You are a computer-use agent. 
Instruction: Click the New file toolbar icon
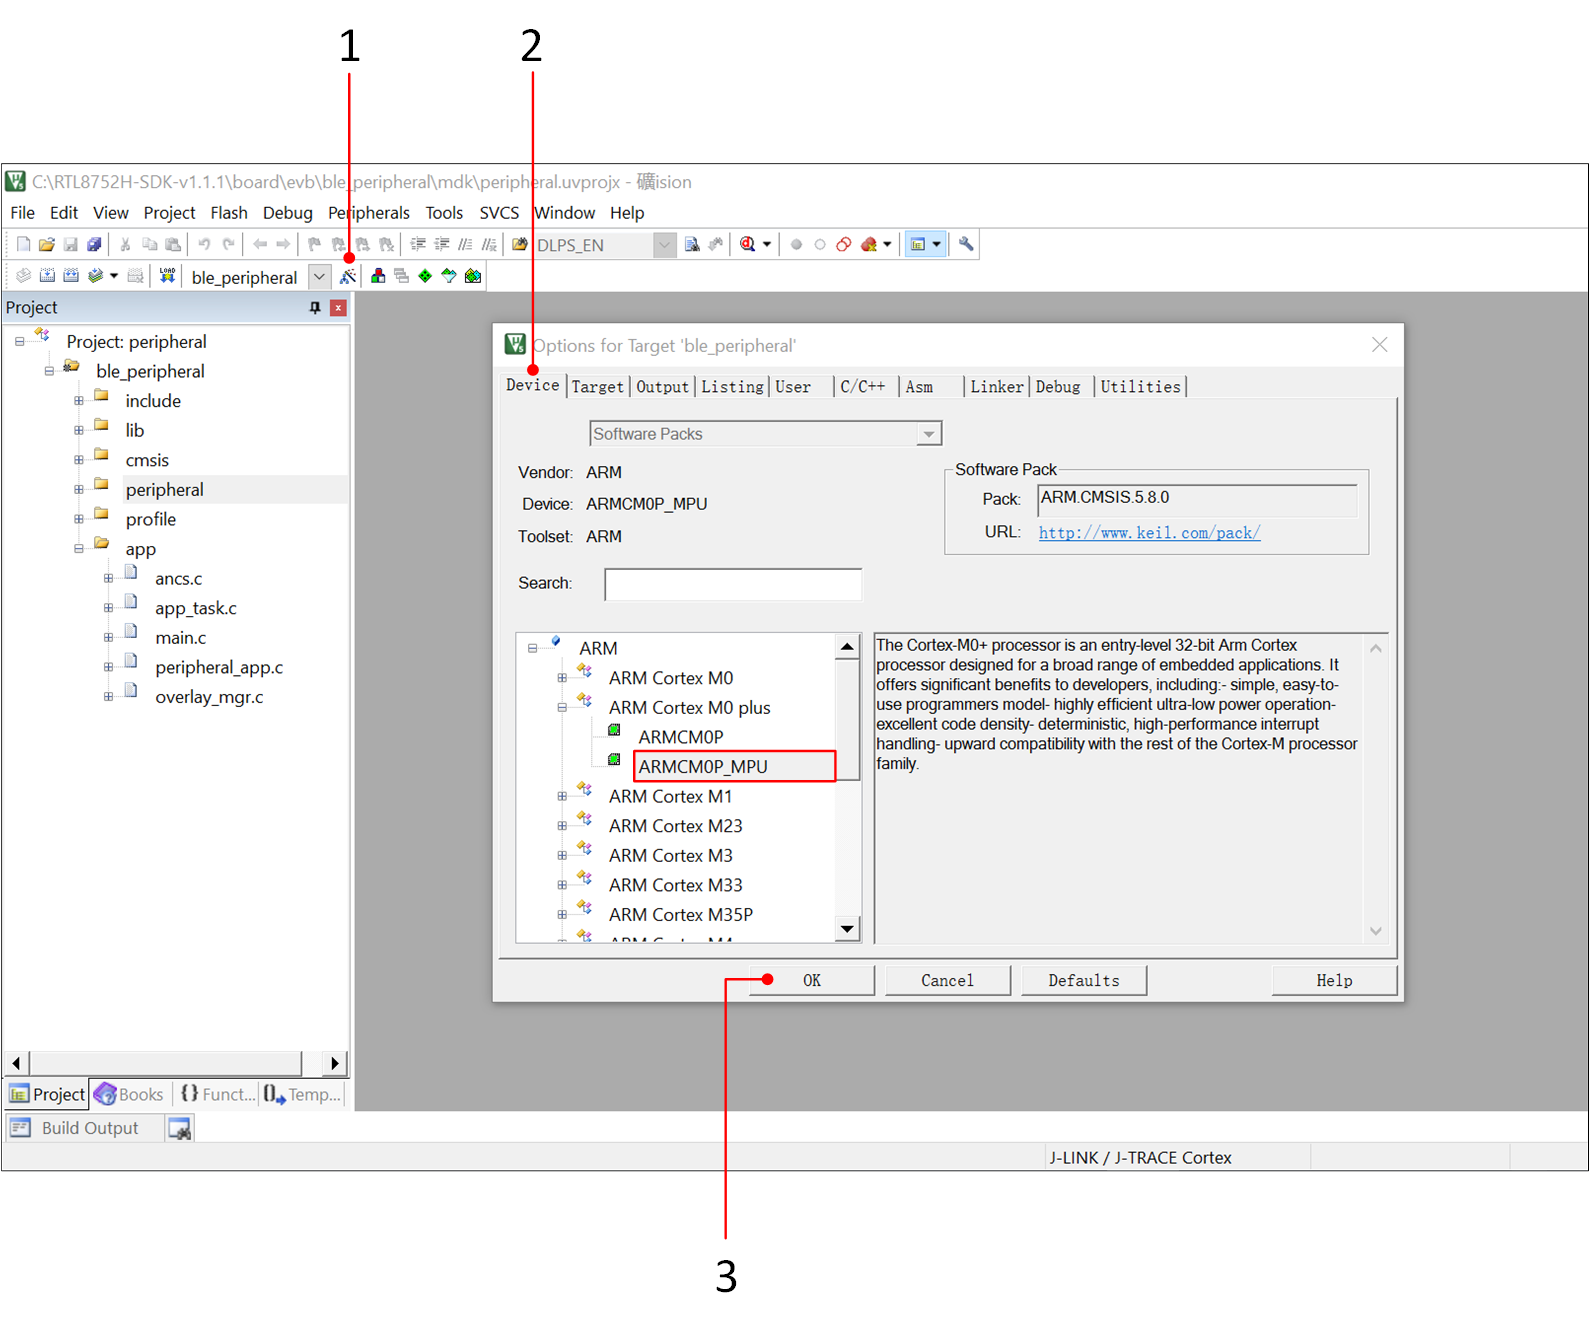click(x=23, y=244)
